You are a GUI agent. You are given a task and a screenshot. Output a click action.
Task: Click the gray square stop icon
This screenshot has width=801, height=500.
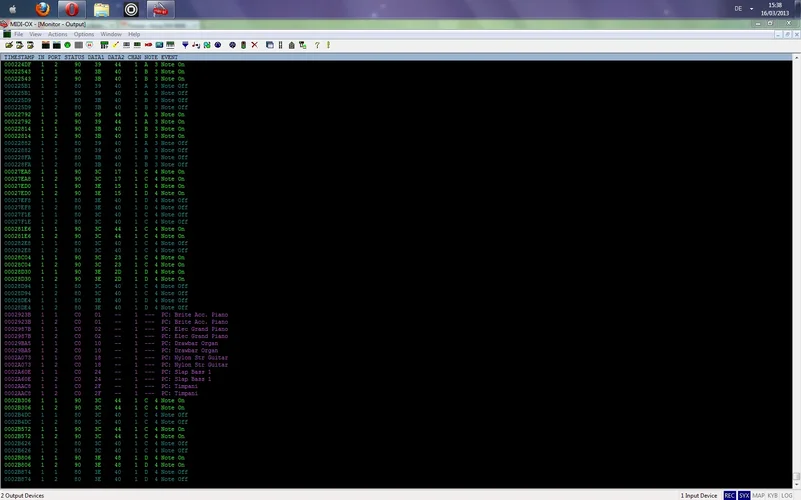click(x=78, y=45)
